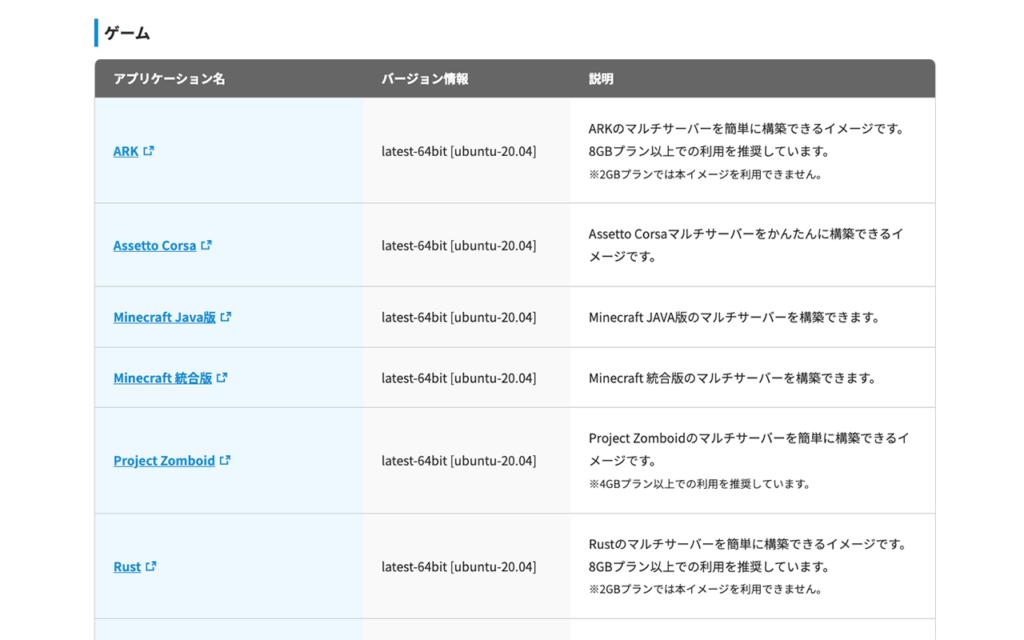This screenshot has width=1024, height=640.
Task: Click ARK row 8GBプラン以上での利用を推奨 text
Action: coord(709,152)
